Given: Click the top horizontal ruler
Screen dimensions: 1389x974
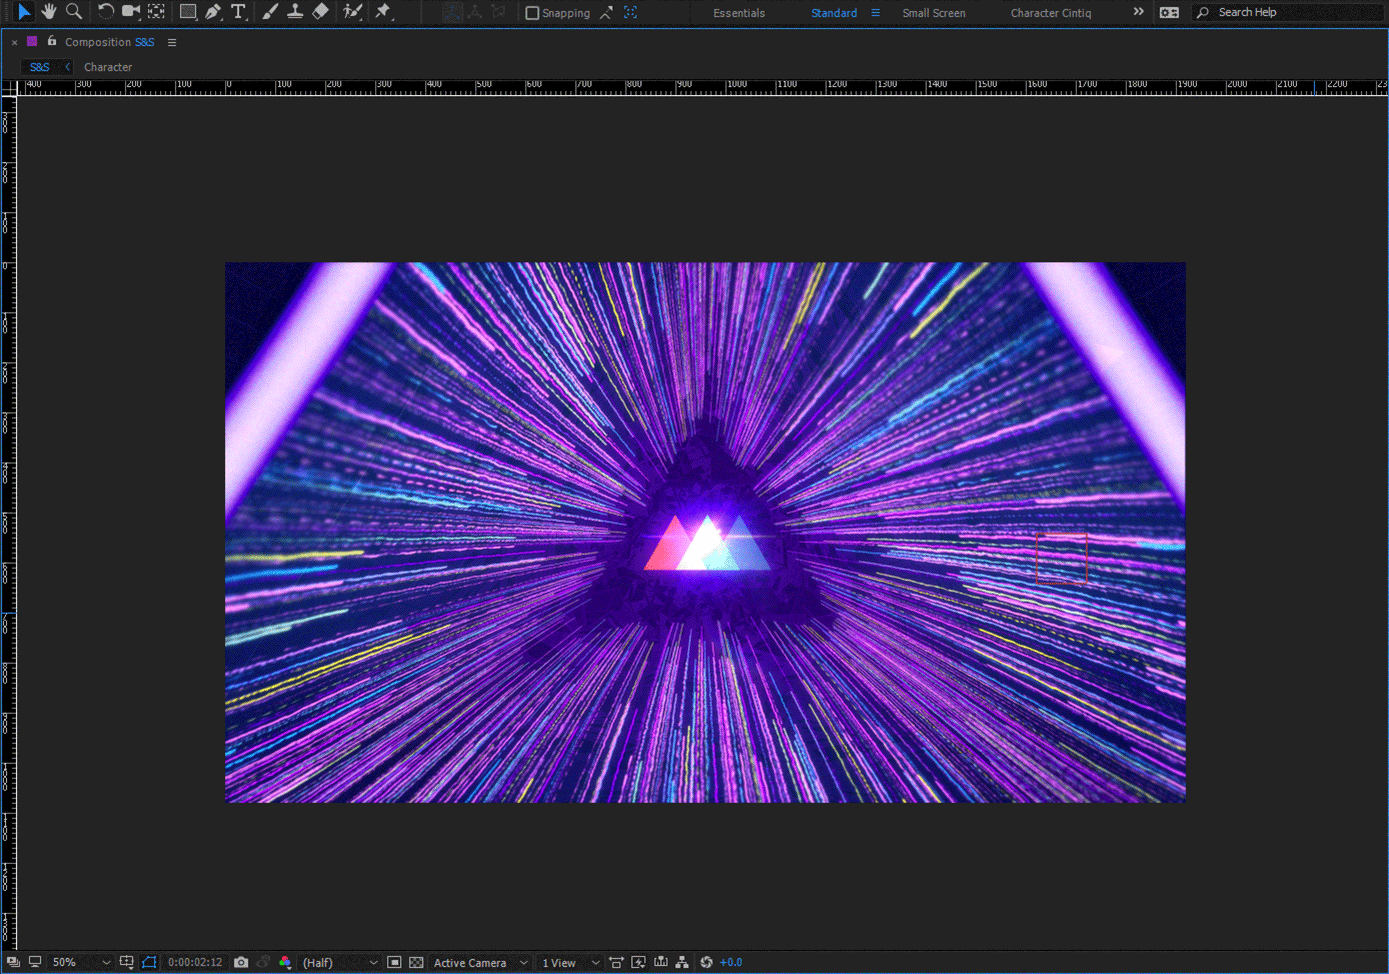Looking at the screenshot, I should 703,87.
